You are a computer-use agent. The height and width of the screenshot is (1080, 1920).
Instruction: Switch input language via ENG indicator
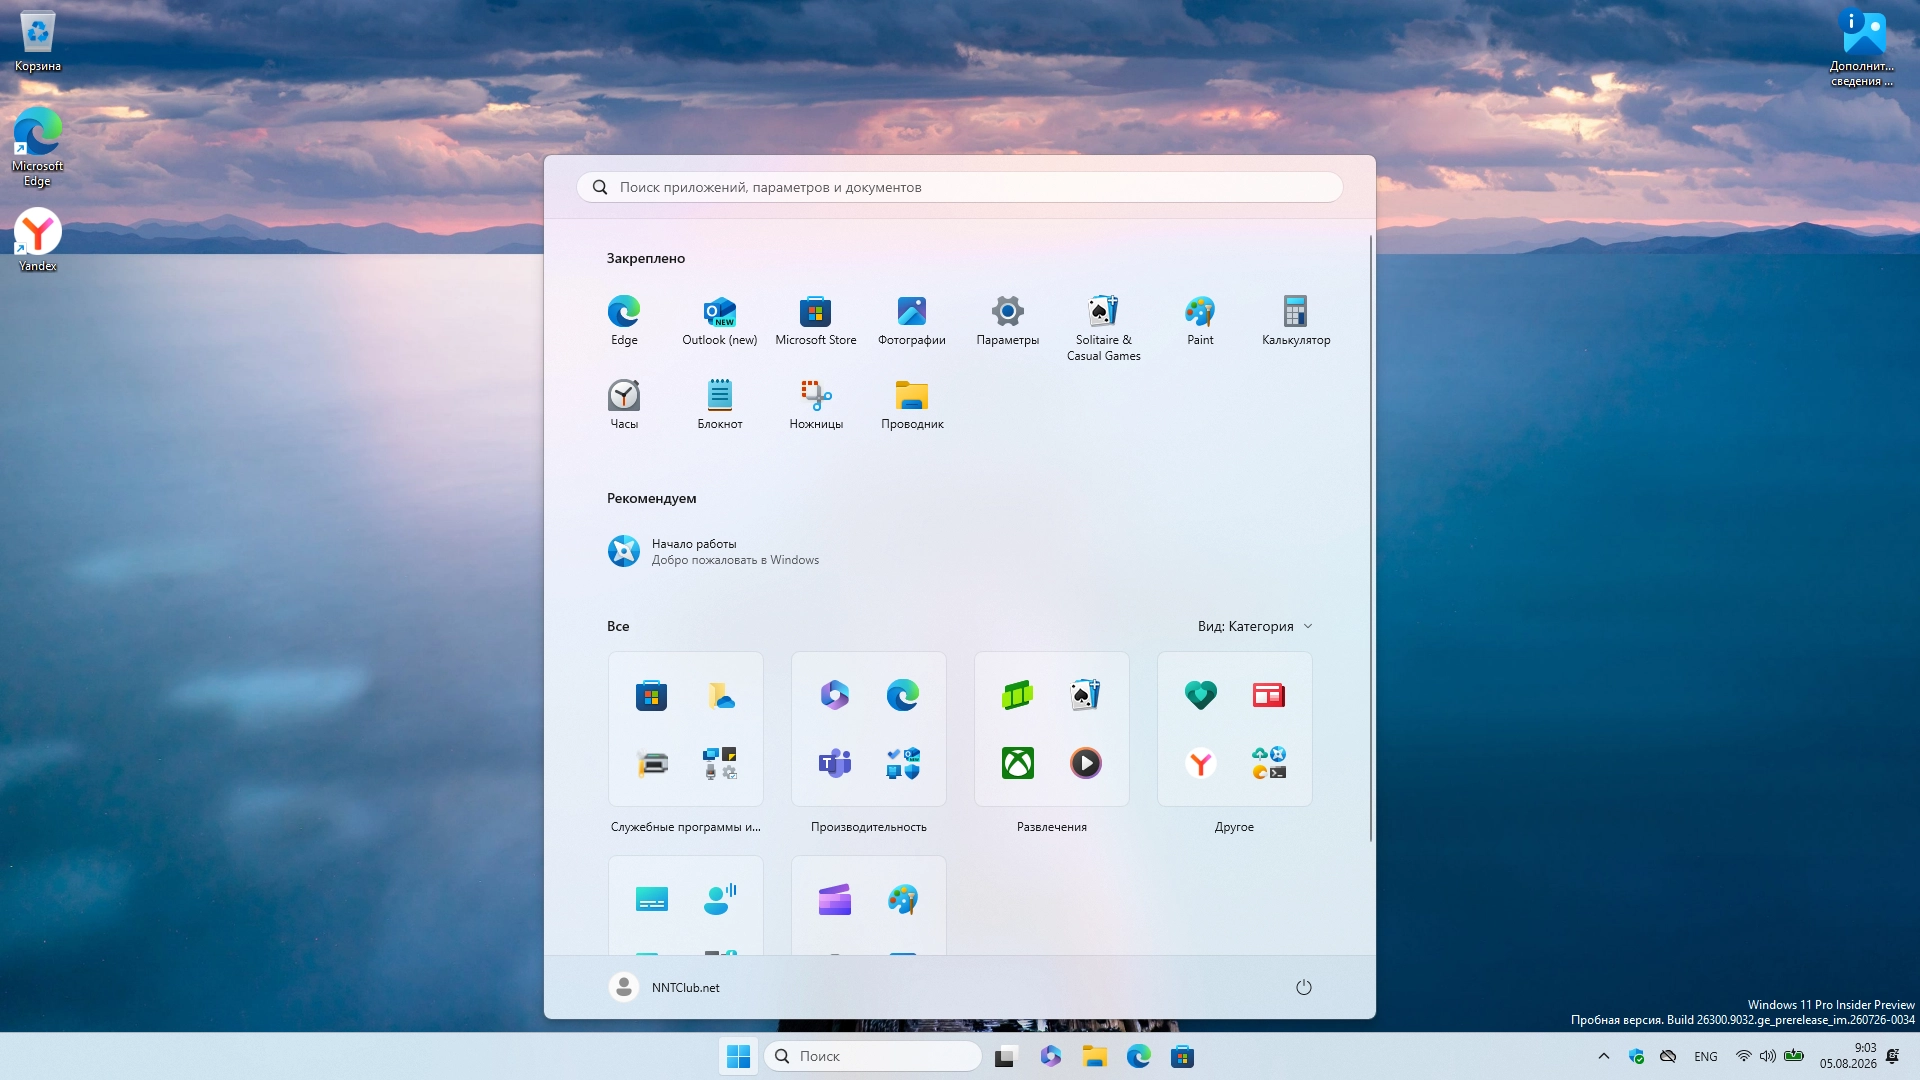point(1706,1056)
